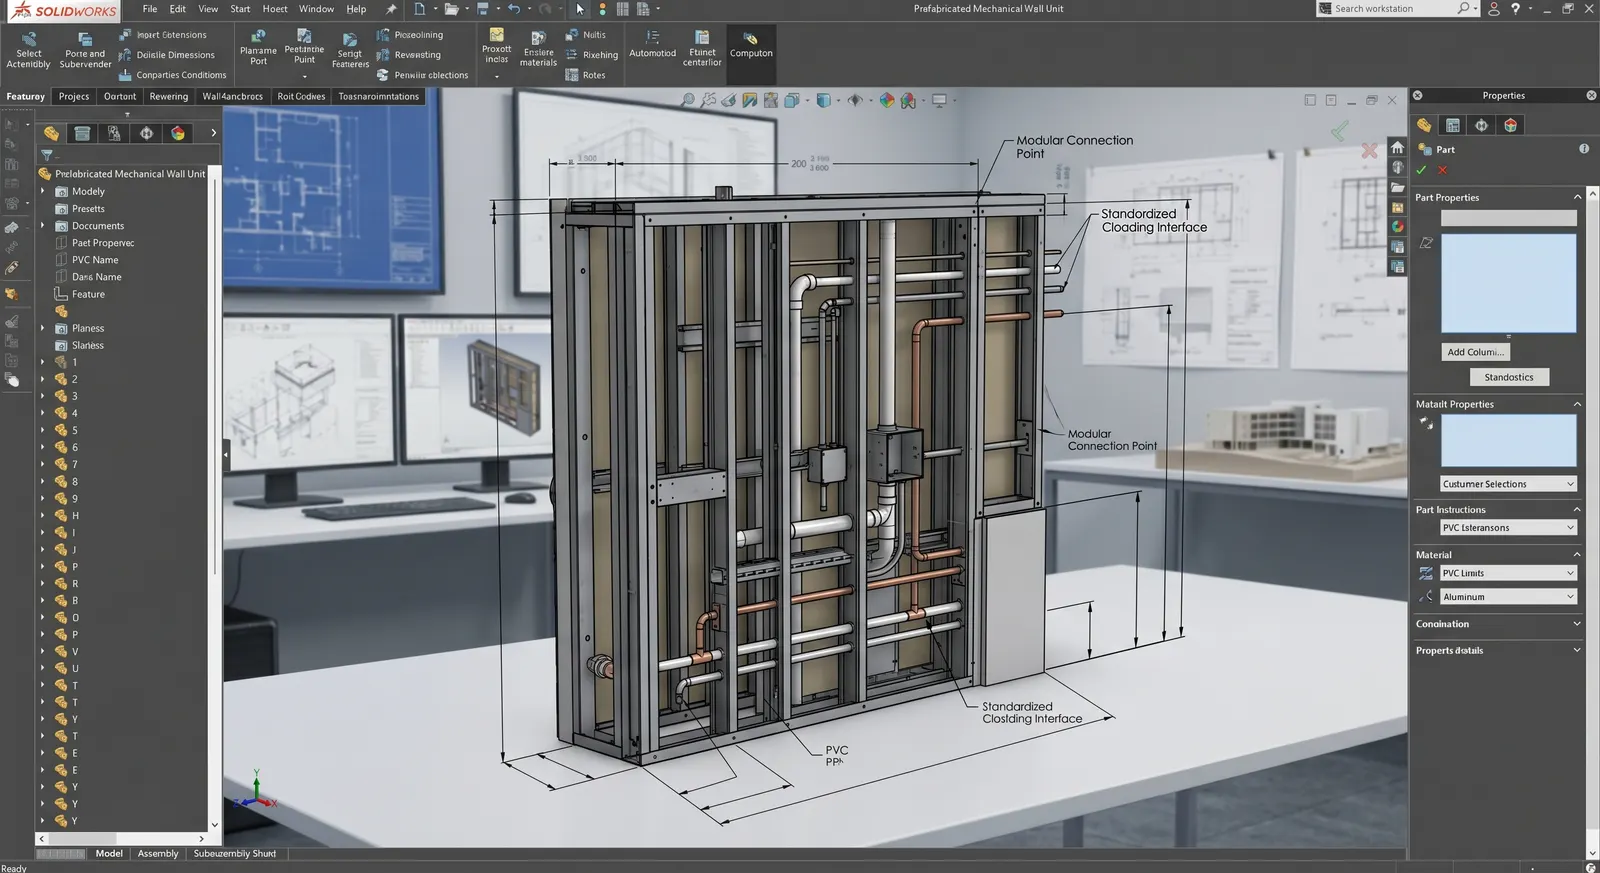The height and width of the screenshot is (873, 1600).
Task: Collapse the Matailt Properties section
Action: coord(1577,404)
